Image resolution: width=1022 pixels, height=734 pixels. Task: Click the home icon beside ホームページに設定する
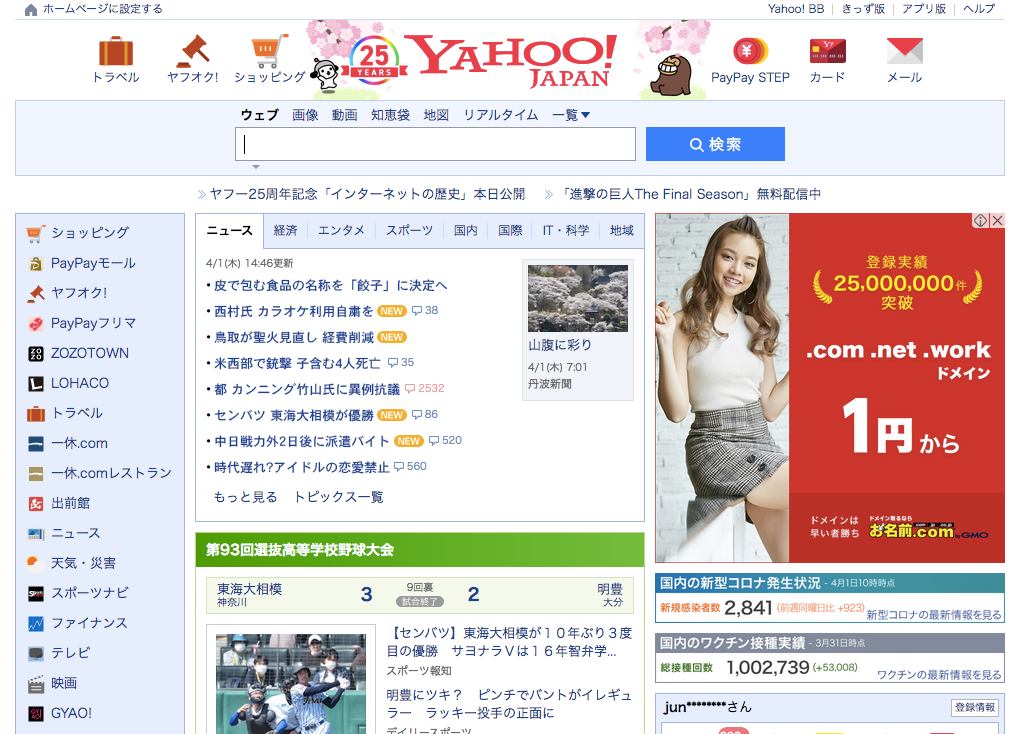coord(30,10)
